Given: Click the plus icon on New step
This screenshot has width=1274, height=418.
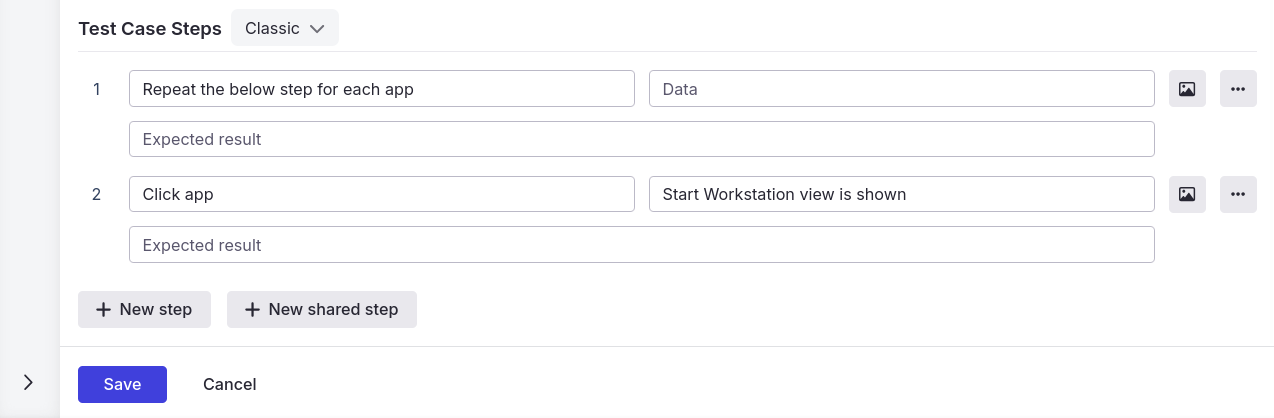Looking at the screenshot, I should click(x=103, y=310).
